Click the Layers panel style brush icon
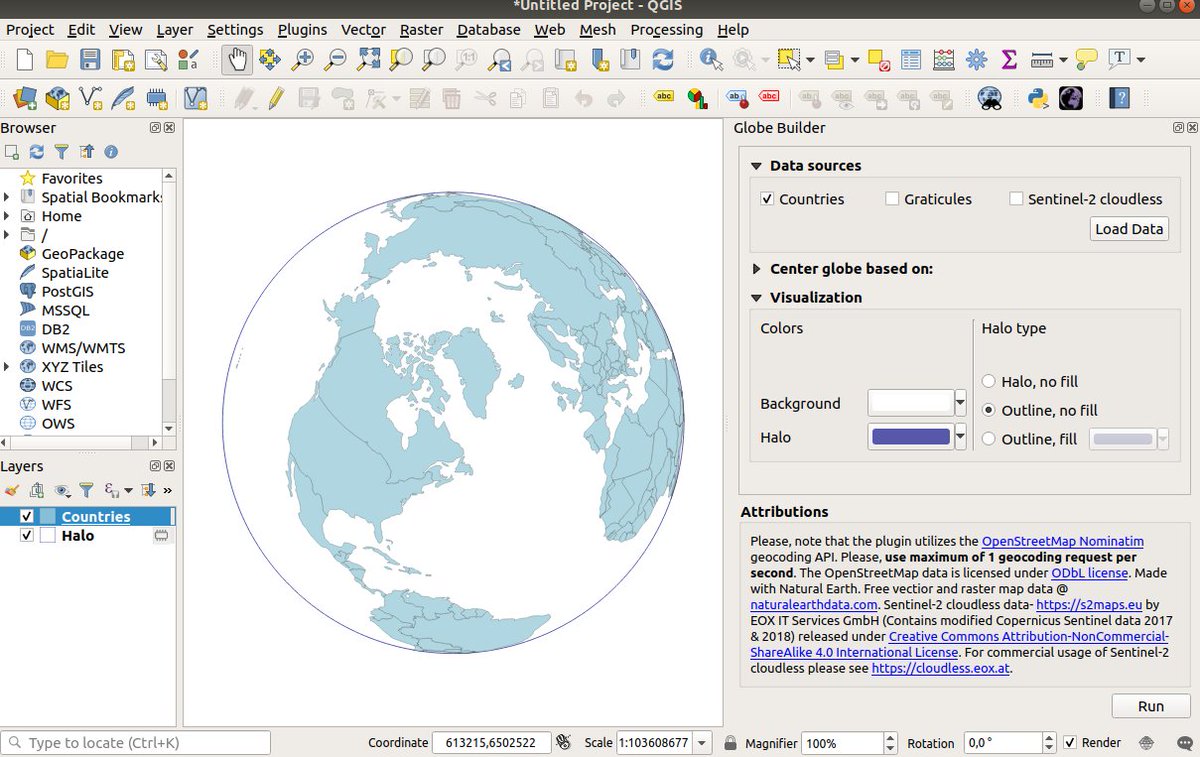 click(x=12, y=490)
